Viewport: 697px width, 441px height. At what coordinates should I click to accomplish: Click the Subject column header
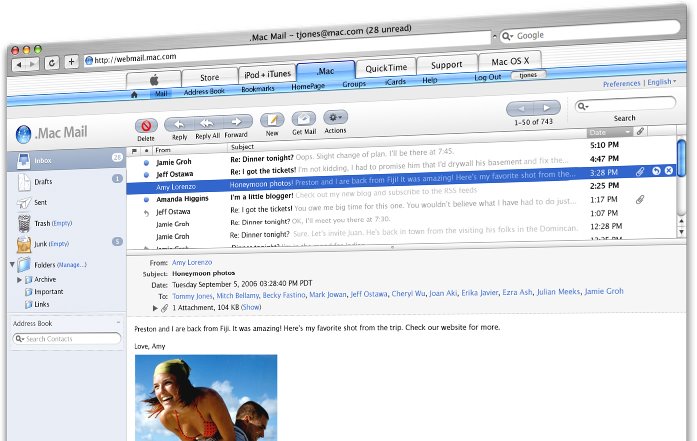click(242, 147)
